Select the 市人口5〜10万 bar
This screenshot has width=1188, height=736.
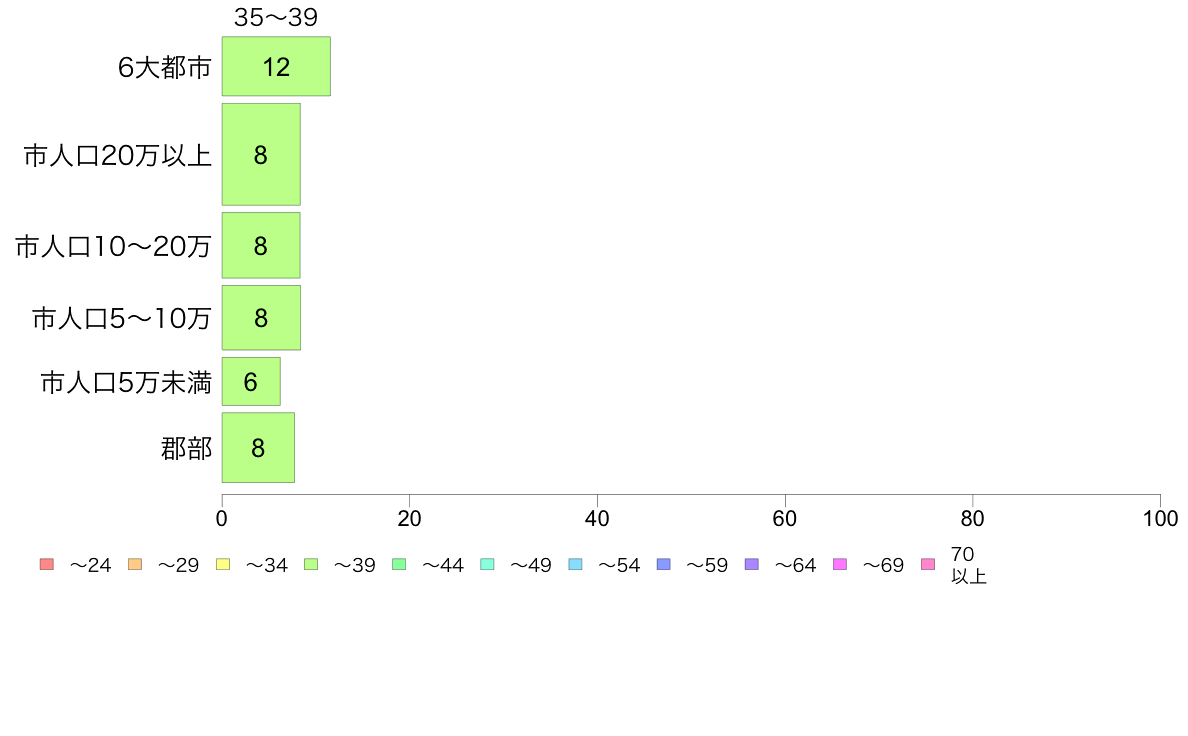pos(261,318)
